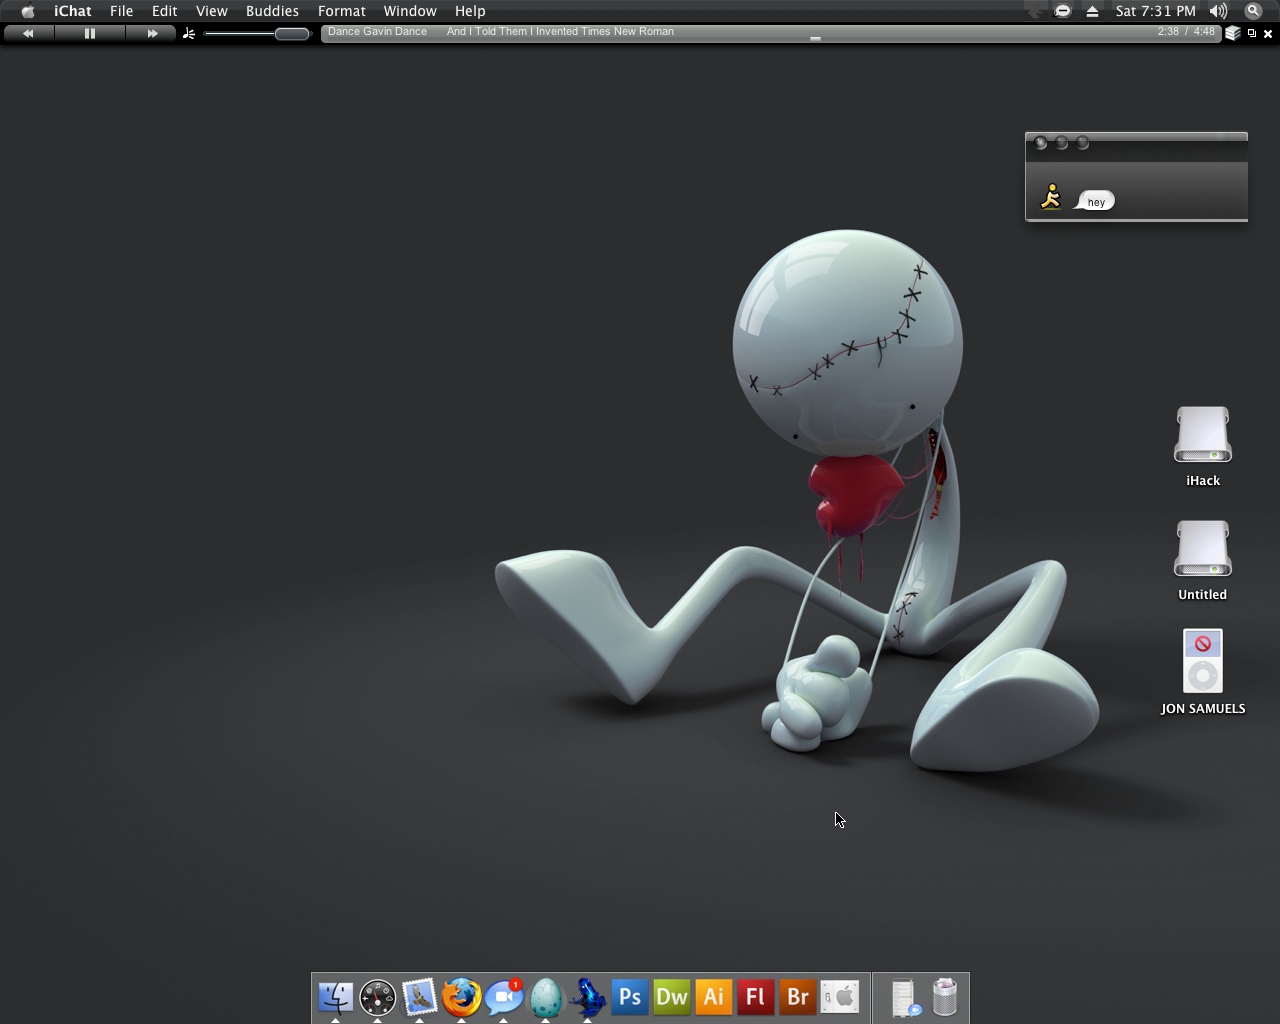Click the 'hey' chat message bubble
The height and width of the screenshot is (1024, 1280).
[x=1096, y=201]
